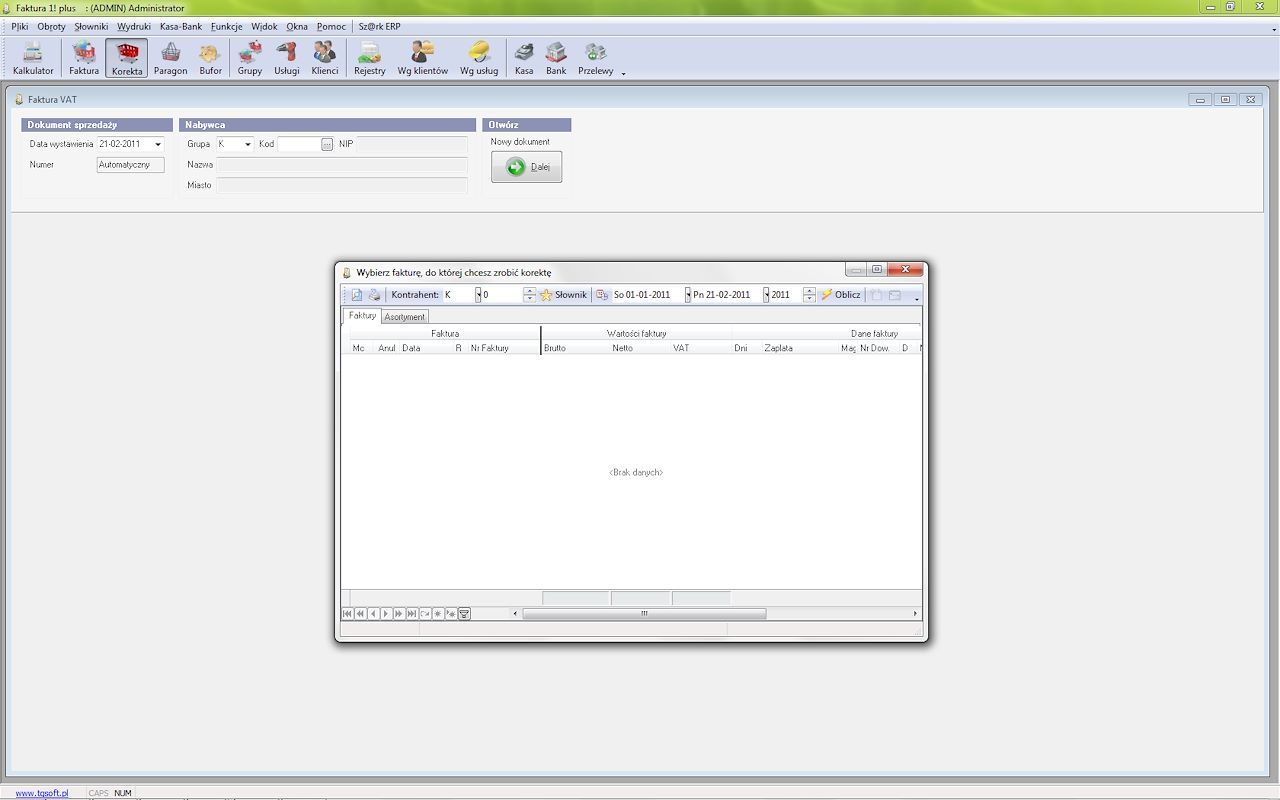
Task: Open the Słowniki menu
Action: (91, 27)
